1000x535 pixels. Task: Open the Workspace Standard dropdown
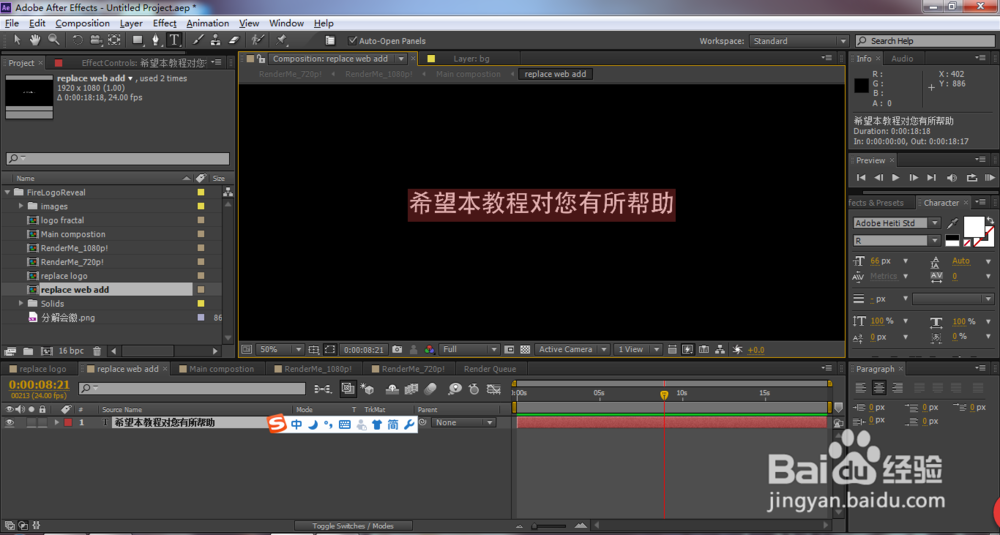pyautogui.click(x=798, y=41)
